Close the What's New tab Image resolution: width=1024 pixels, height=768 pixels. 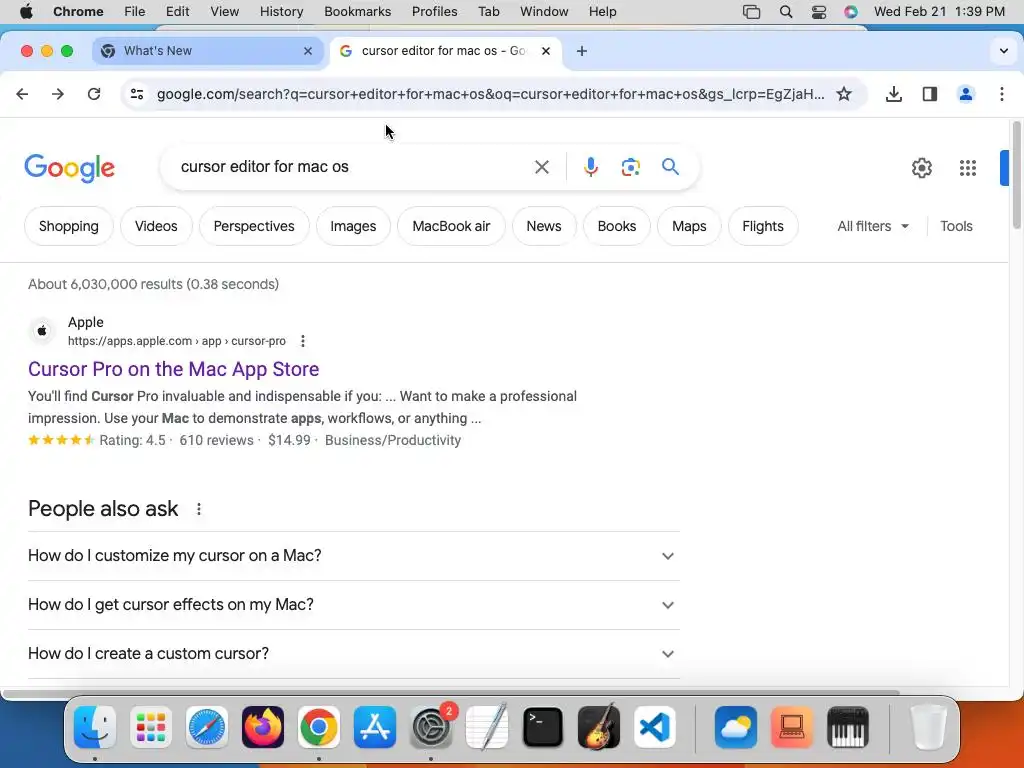(308, 51)
